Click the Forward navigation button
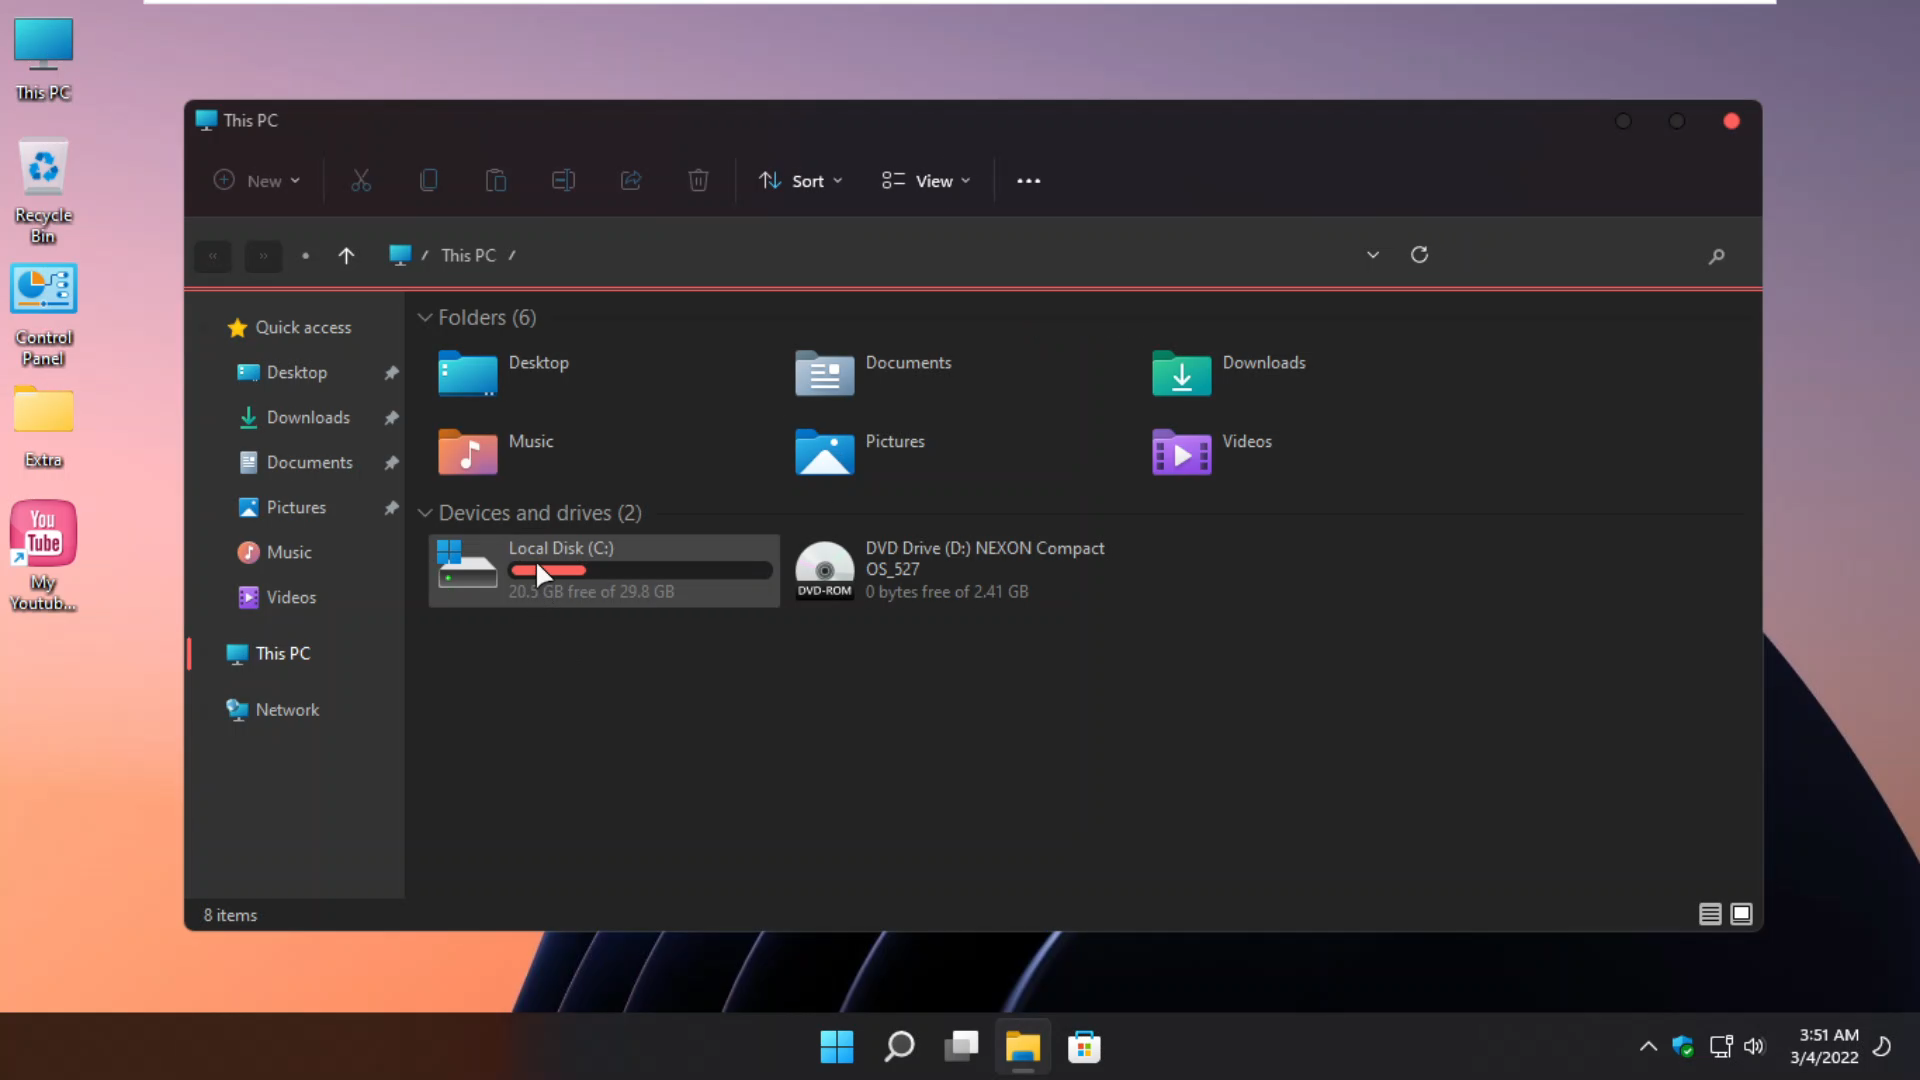The image size is (1920, 1080). click(x=263, y=256)
